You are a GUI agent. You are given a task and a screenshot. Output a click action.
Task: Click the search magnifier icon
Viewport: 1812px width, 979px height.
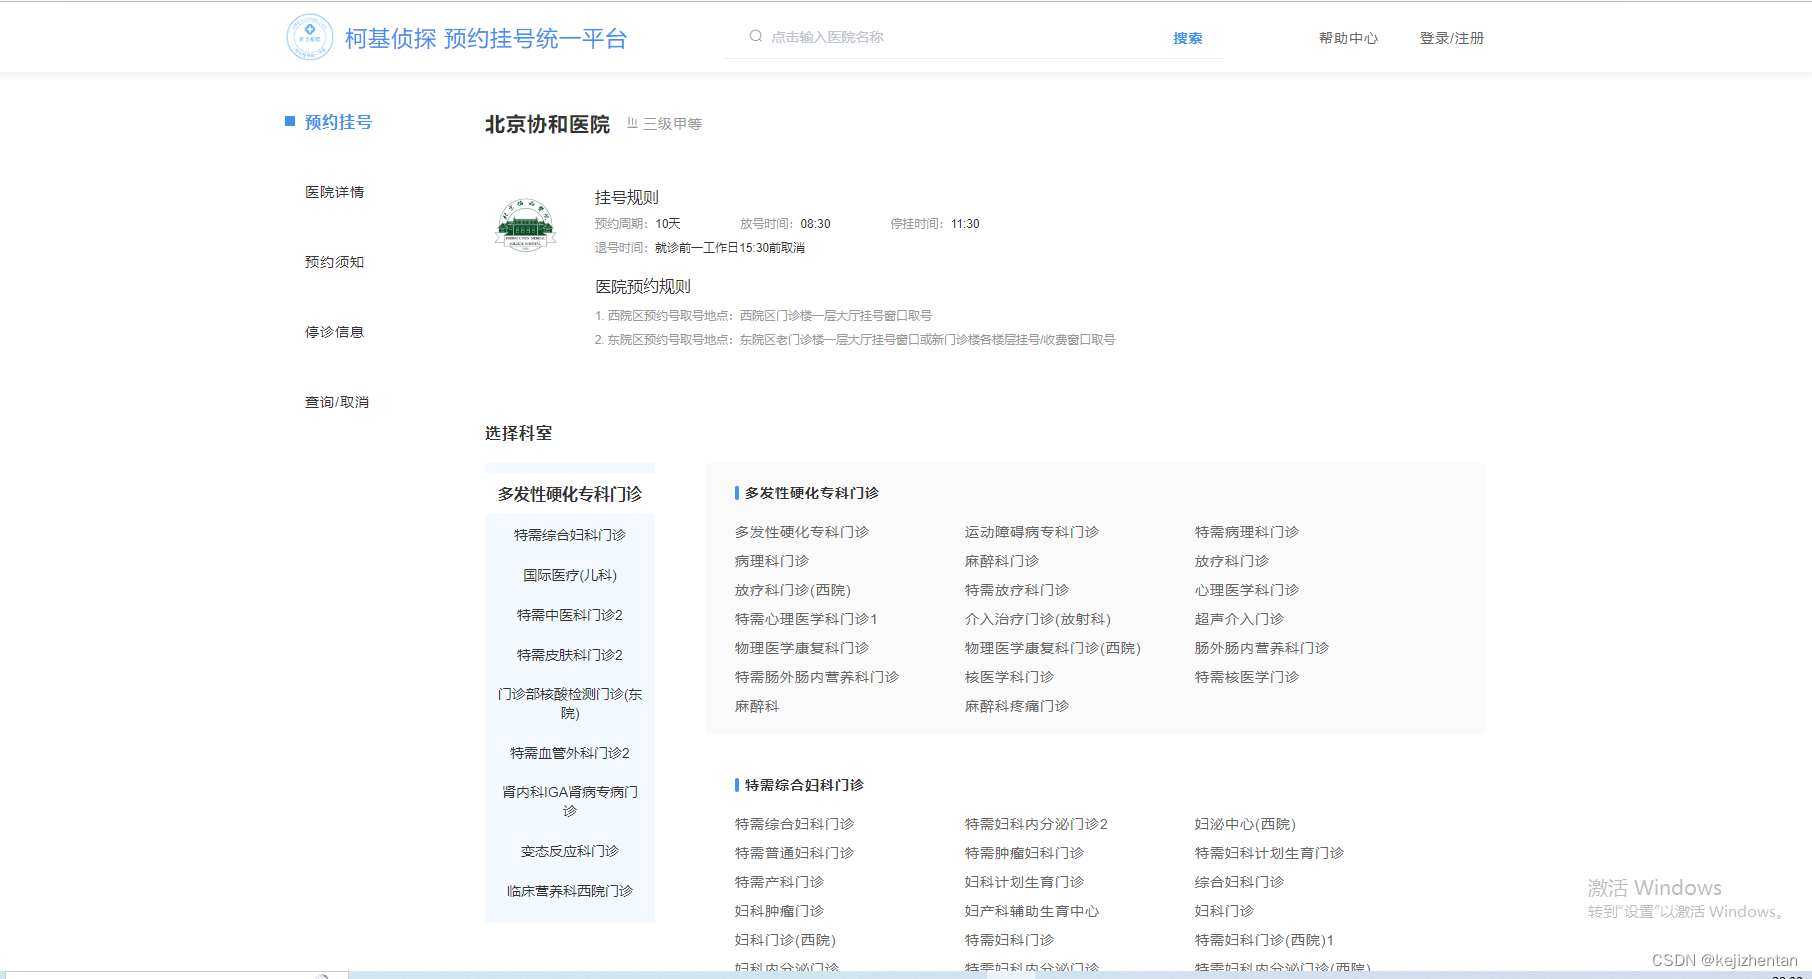756,36
